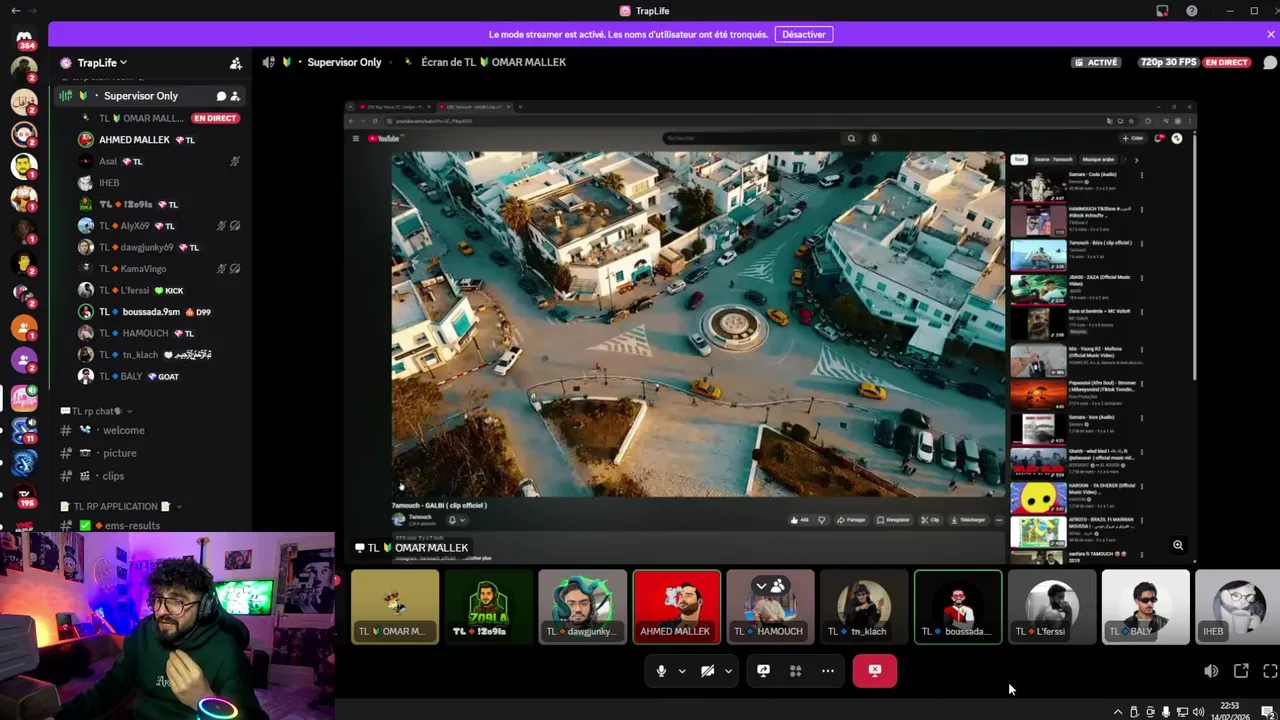Toggle microphone mute in call controls
The height and width of the screenshot is (720, 1280).
[661, 671]
